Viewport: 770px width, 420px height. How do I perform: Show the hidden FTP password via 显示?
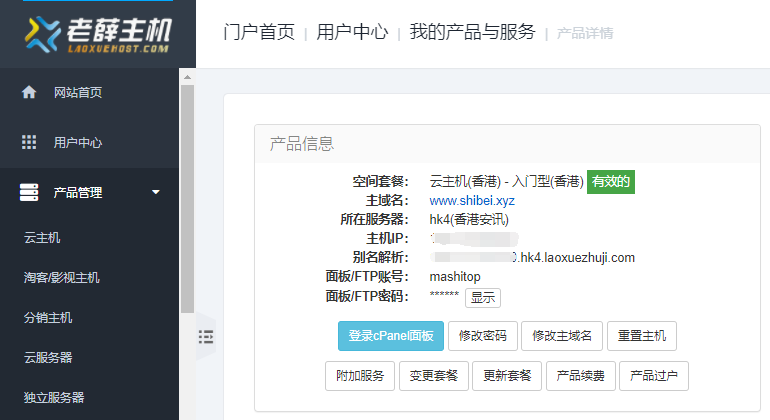[482, 297]
